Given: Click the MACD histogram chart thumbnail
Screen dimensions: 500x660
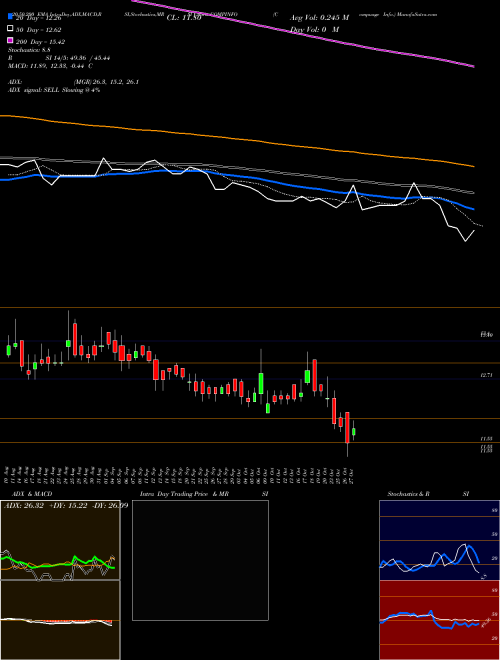Looking at the screenshot, I should point(60,620).
